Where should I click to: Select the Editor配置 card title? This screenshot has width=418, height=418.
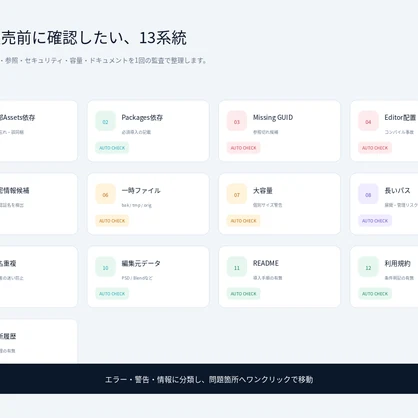coord(400,117)
